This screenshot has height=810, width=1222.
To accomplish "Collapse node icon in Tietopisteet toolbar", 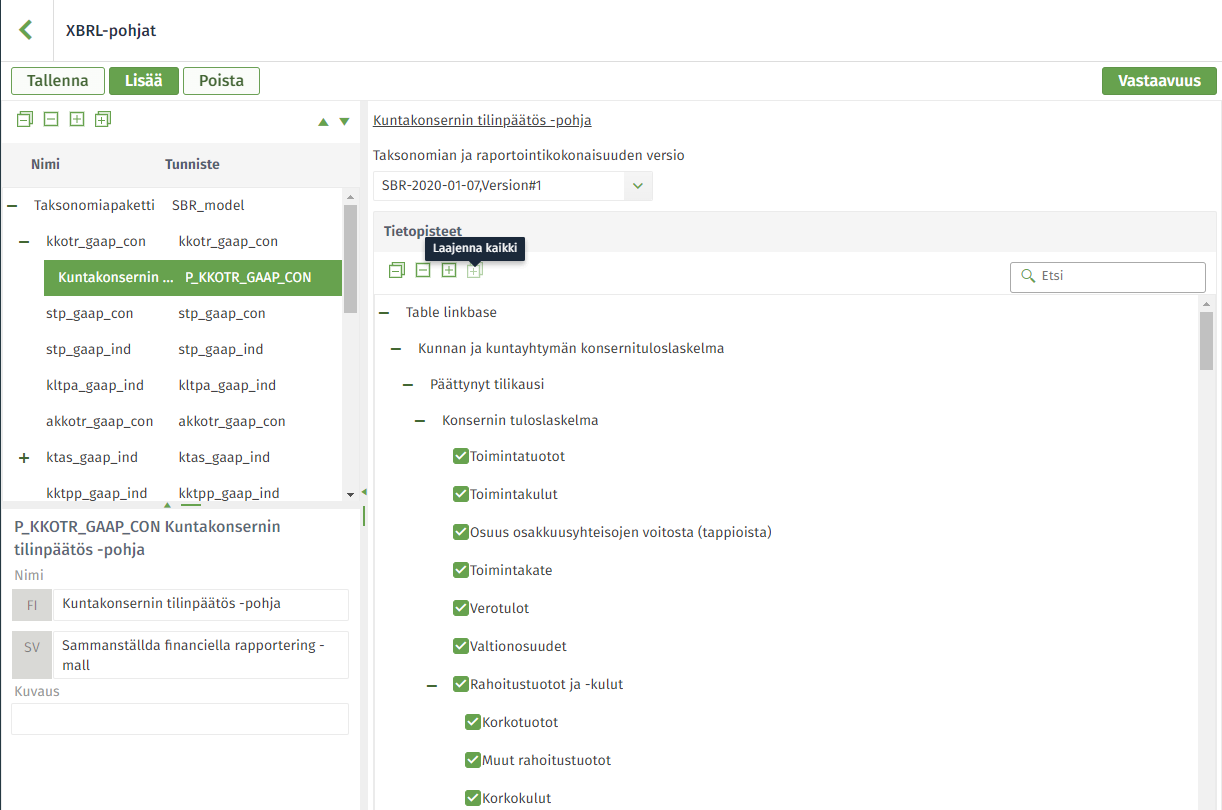I will 423,270.
